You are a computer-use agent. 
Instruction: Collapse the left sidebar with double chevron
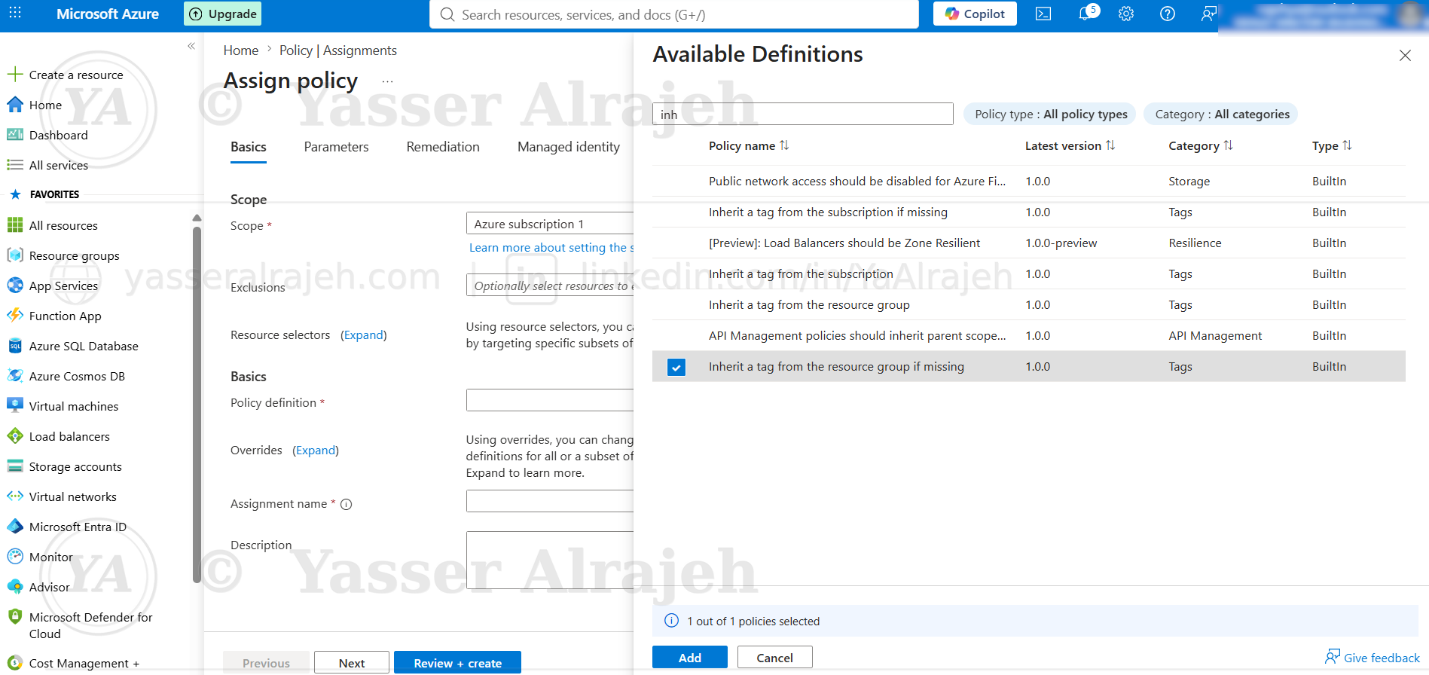click(191, 47)
